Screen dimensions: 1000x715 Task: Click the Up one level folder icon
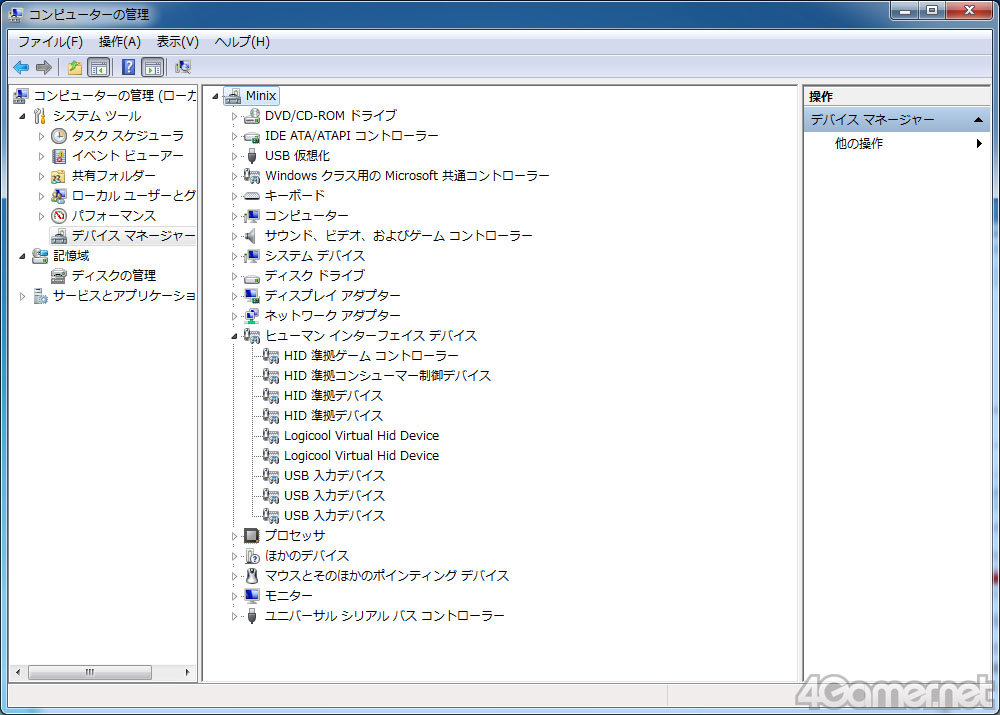pos(74,68)
